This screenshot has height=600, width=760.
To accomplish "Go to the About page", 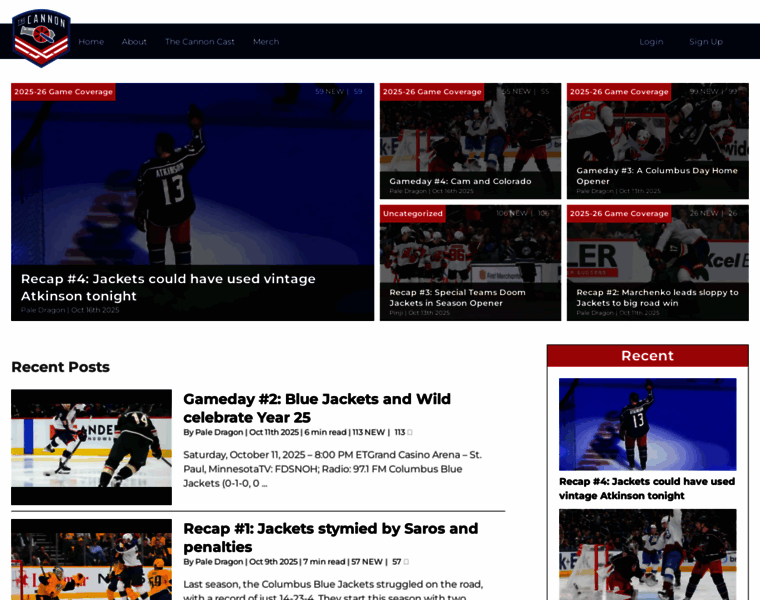I will coord(134,42).
